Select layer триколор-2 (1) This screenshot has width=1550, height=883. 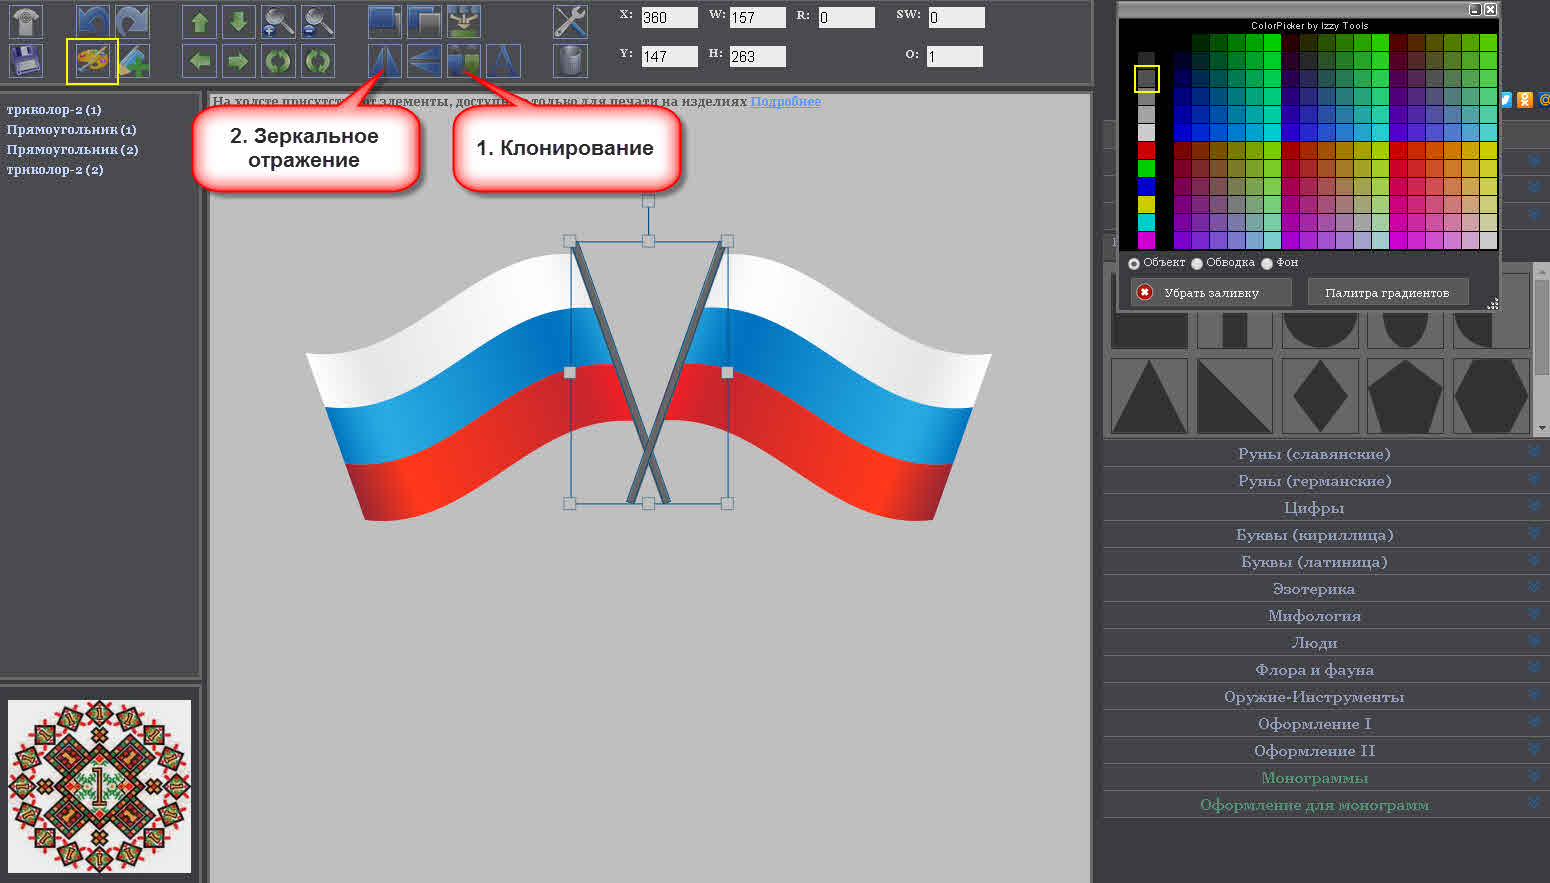tap(54, 110)
